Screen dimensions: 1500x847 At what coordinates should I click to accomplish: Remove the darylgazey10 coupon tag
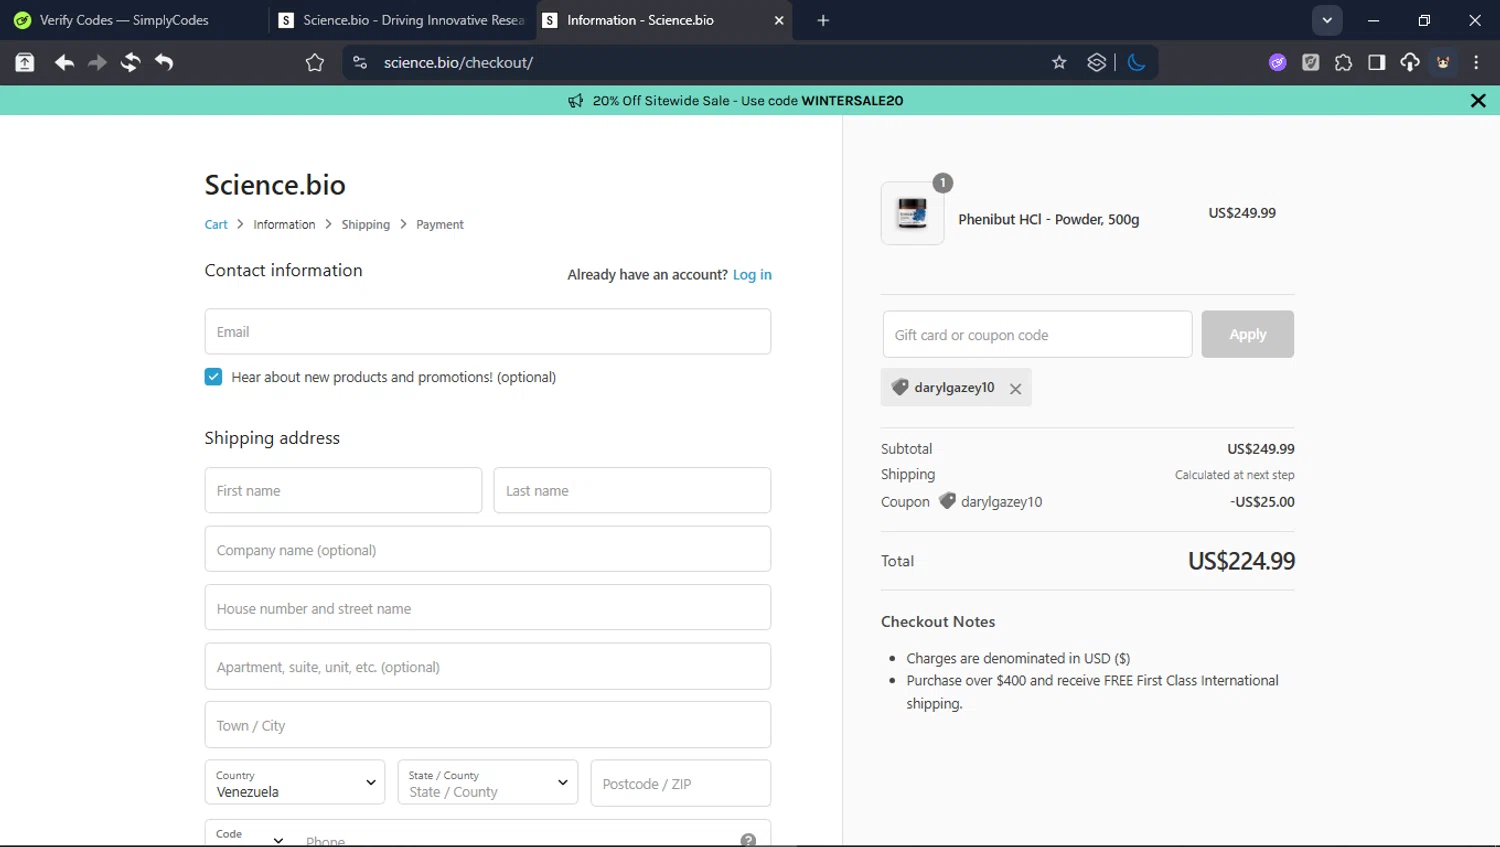pyautogui.click(x=1015, y=389)
